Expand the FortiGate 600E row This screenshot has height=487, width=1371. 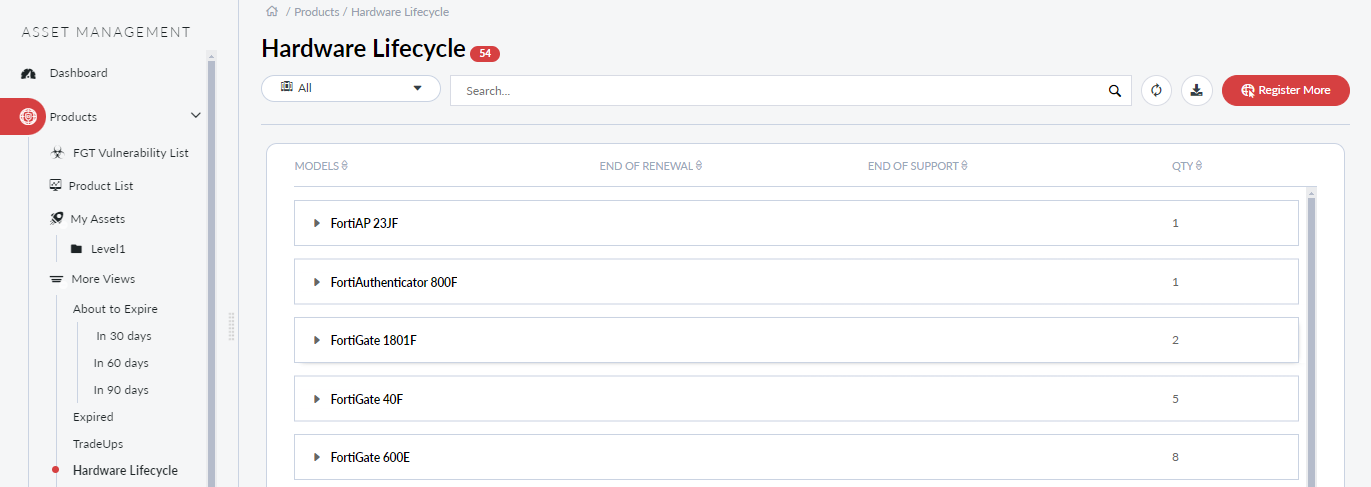coord(317,457)
